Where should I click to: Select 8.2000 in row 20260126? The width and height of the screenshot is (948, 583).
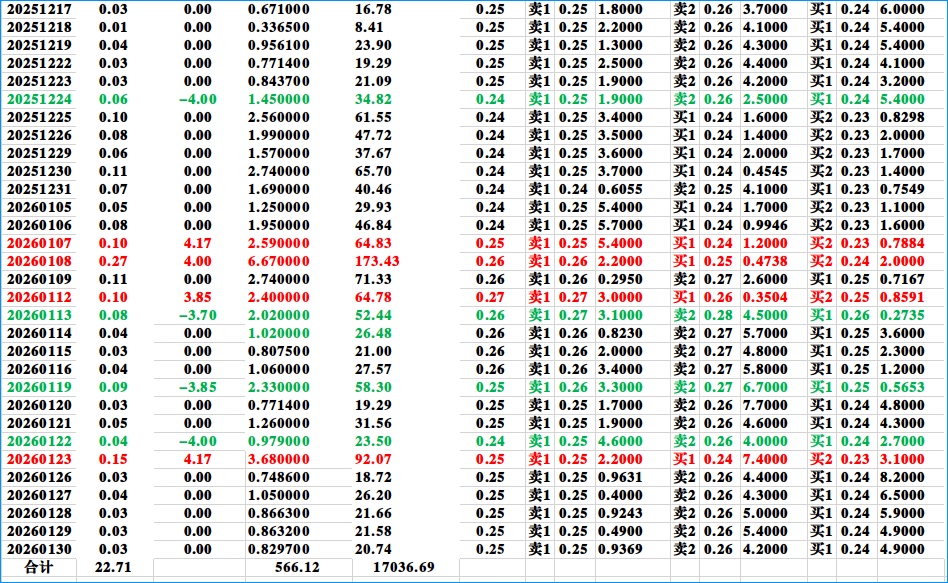[x=902, y=477]
